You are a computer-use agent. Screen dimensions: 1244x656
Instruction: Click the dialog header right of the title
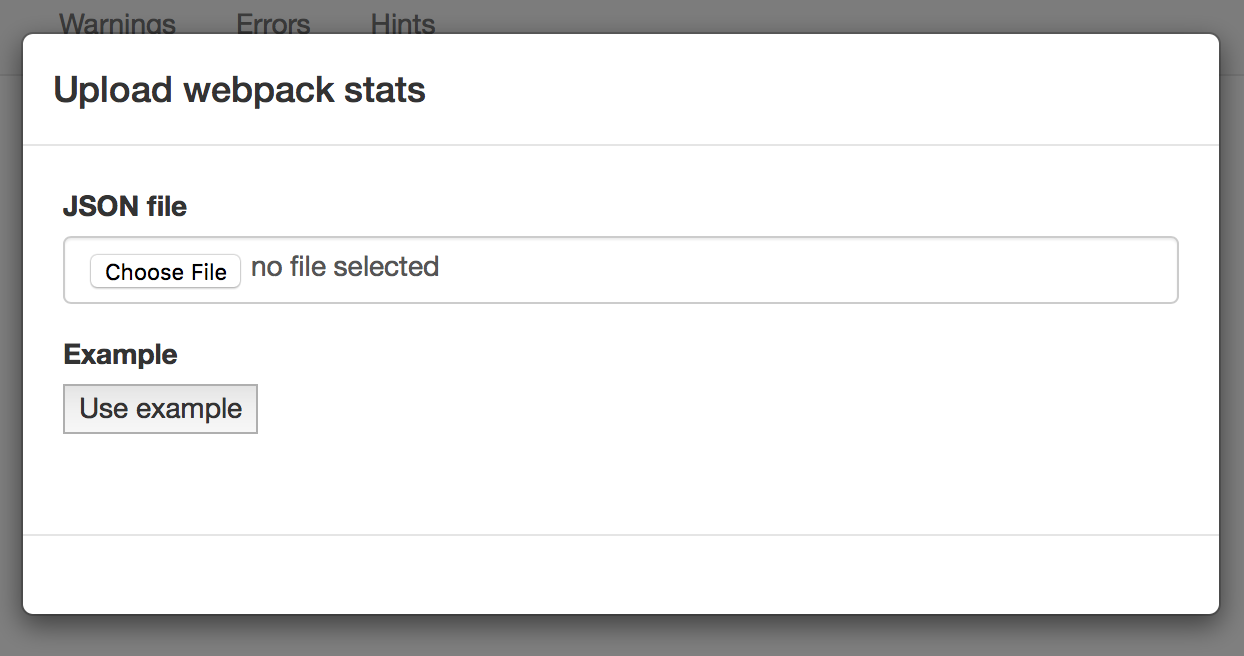tap(800, 90)
